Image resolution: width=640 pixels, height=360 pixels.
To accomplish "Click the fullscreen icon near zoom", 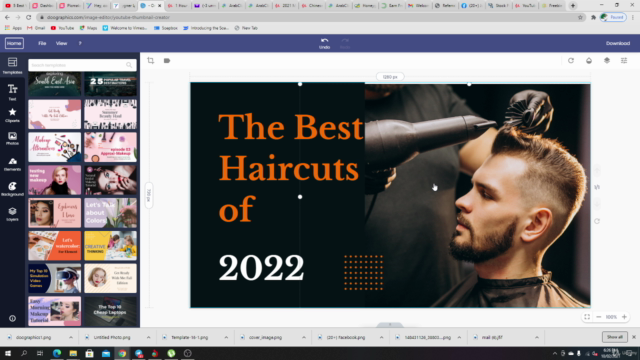I will click(x=587, y=317).
